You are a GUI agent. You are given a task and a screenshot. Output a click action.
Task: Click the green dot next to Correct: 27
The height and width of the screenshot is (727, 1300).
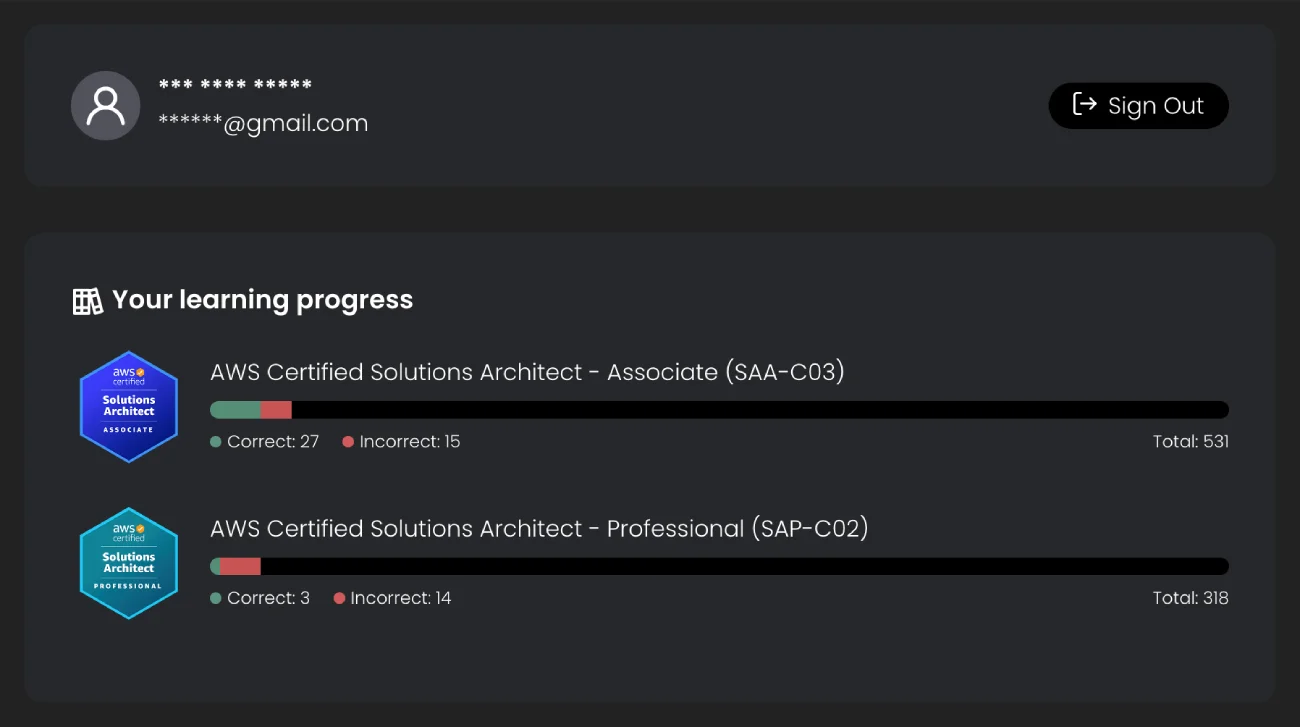(216, 442)
